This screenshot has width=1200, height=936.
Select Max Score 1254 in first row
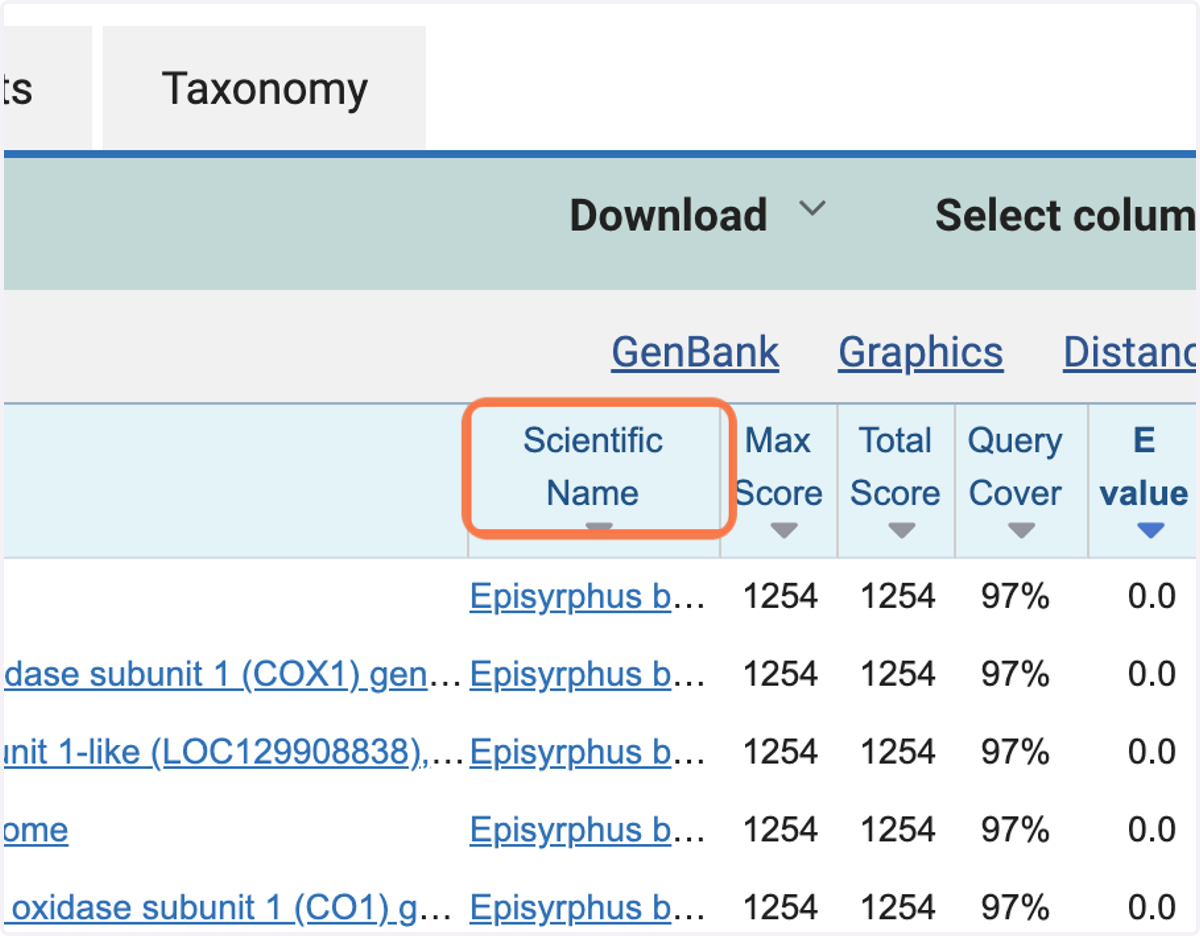(x=780, y=597)
